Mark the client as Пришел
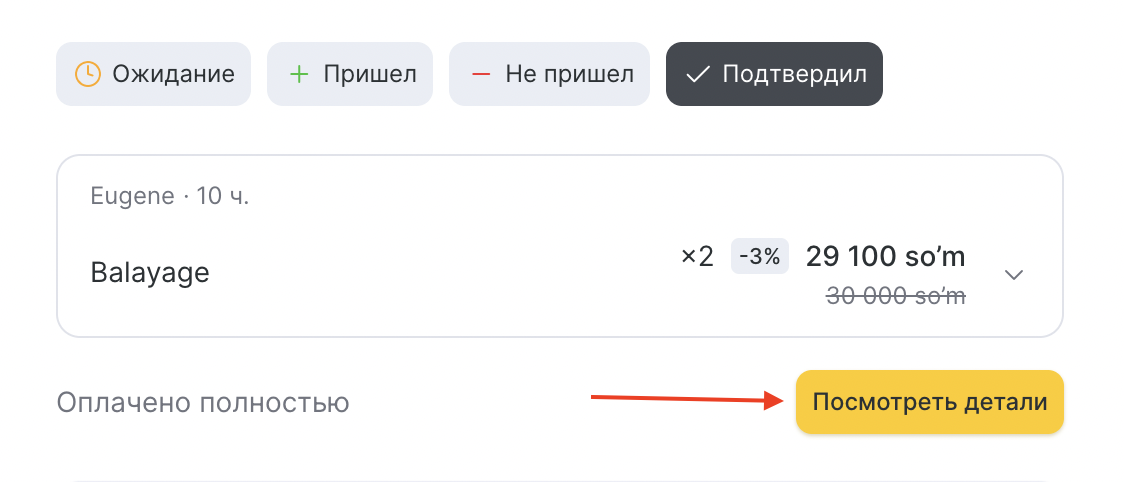Viewport: 1124px width, 482px height. pyautogui.click(x=350, y=74)
